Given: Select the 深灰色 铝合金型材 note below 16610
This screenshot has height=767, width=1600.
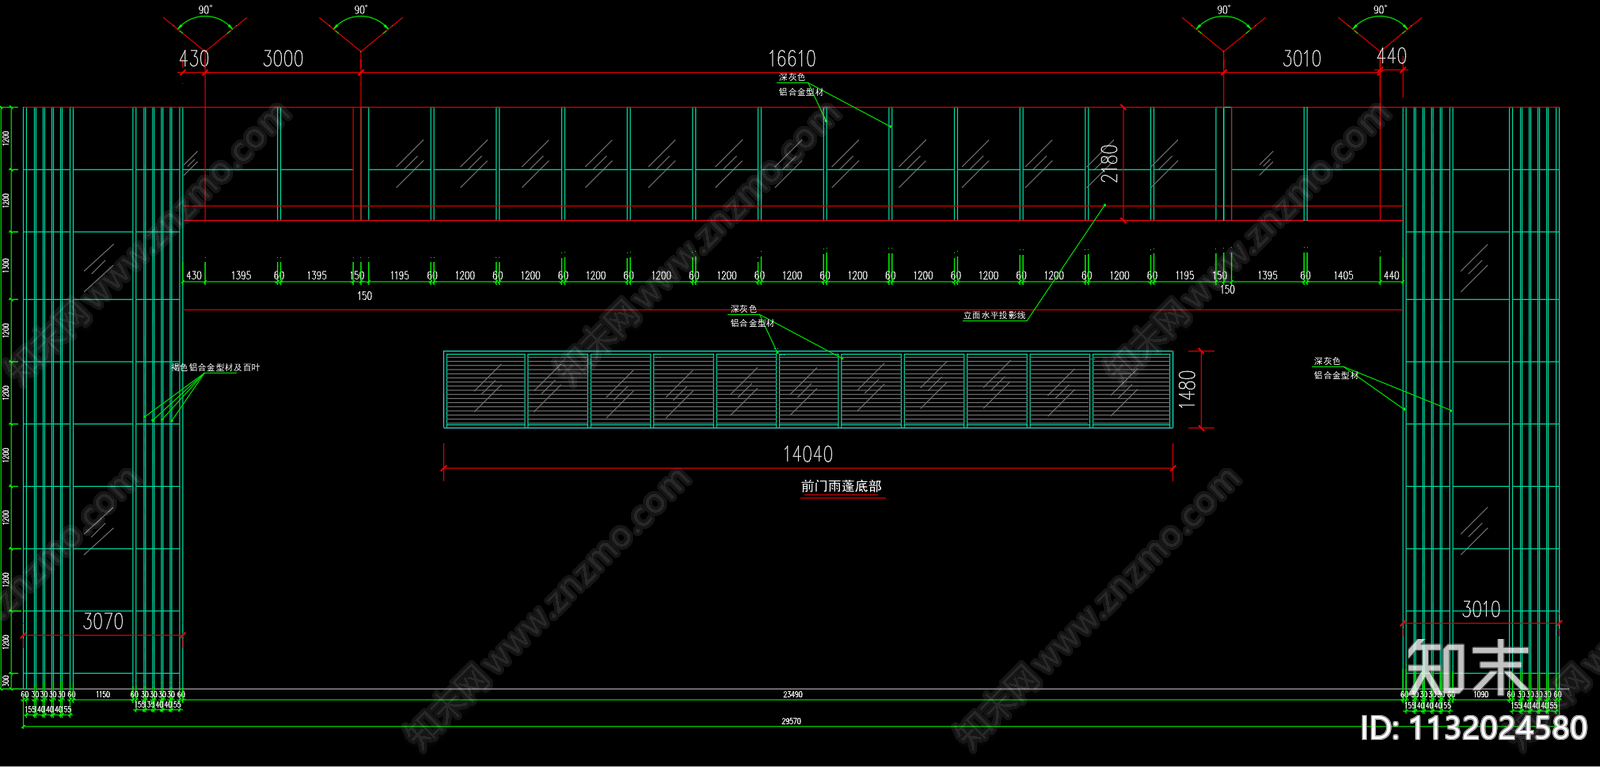Looking at the screenshot, I should 801,84.
